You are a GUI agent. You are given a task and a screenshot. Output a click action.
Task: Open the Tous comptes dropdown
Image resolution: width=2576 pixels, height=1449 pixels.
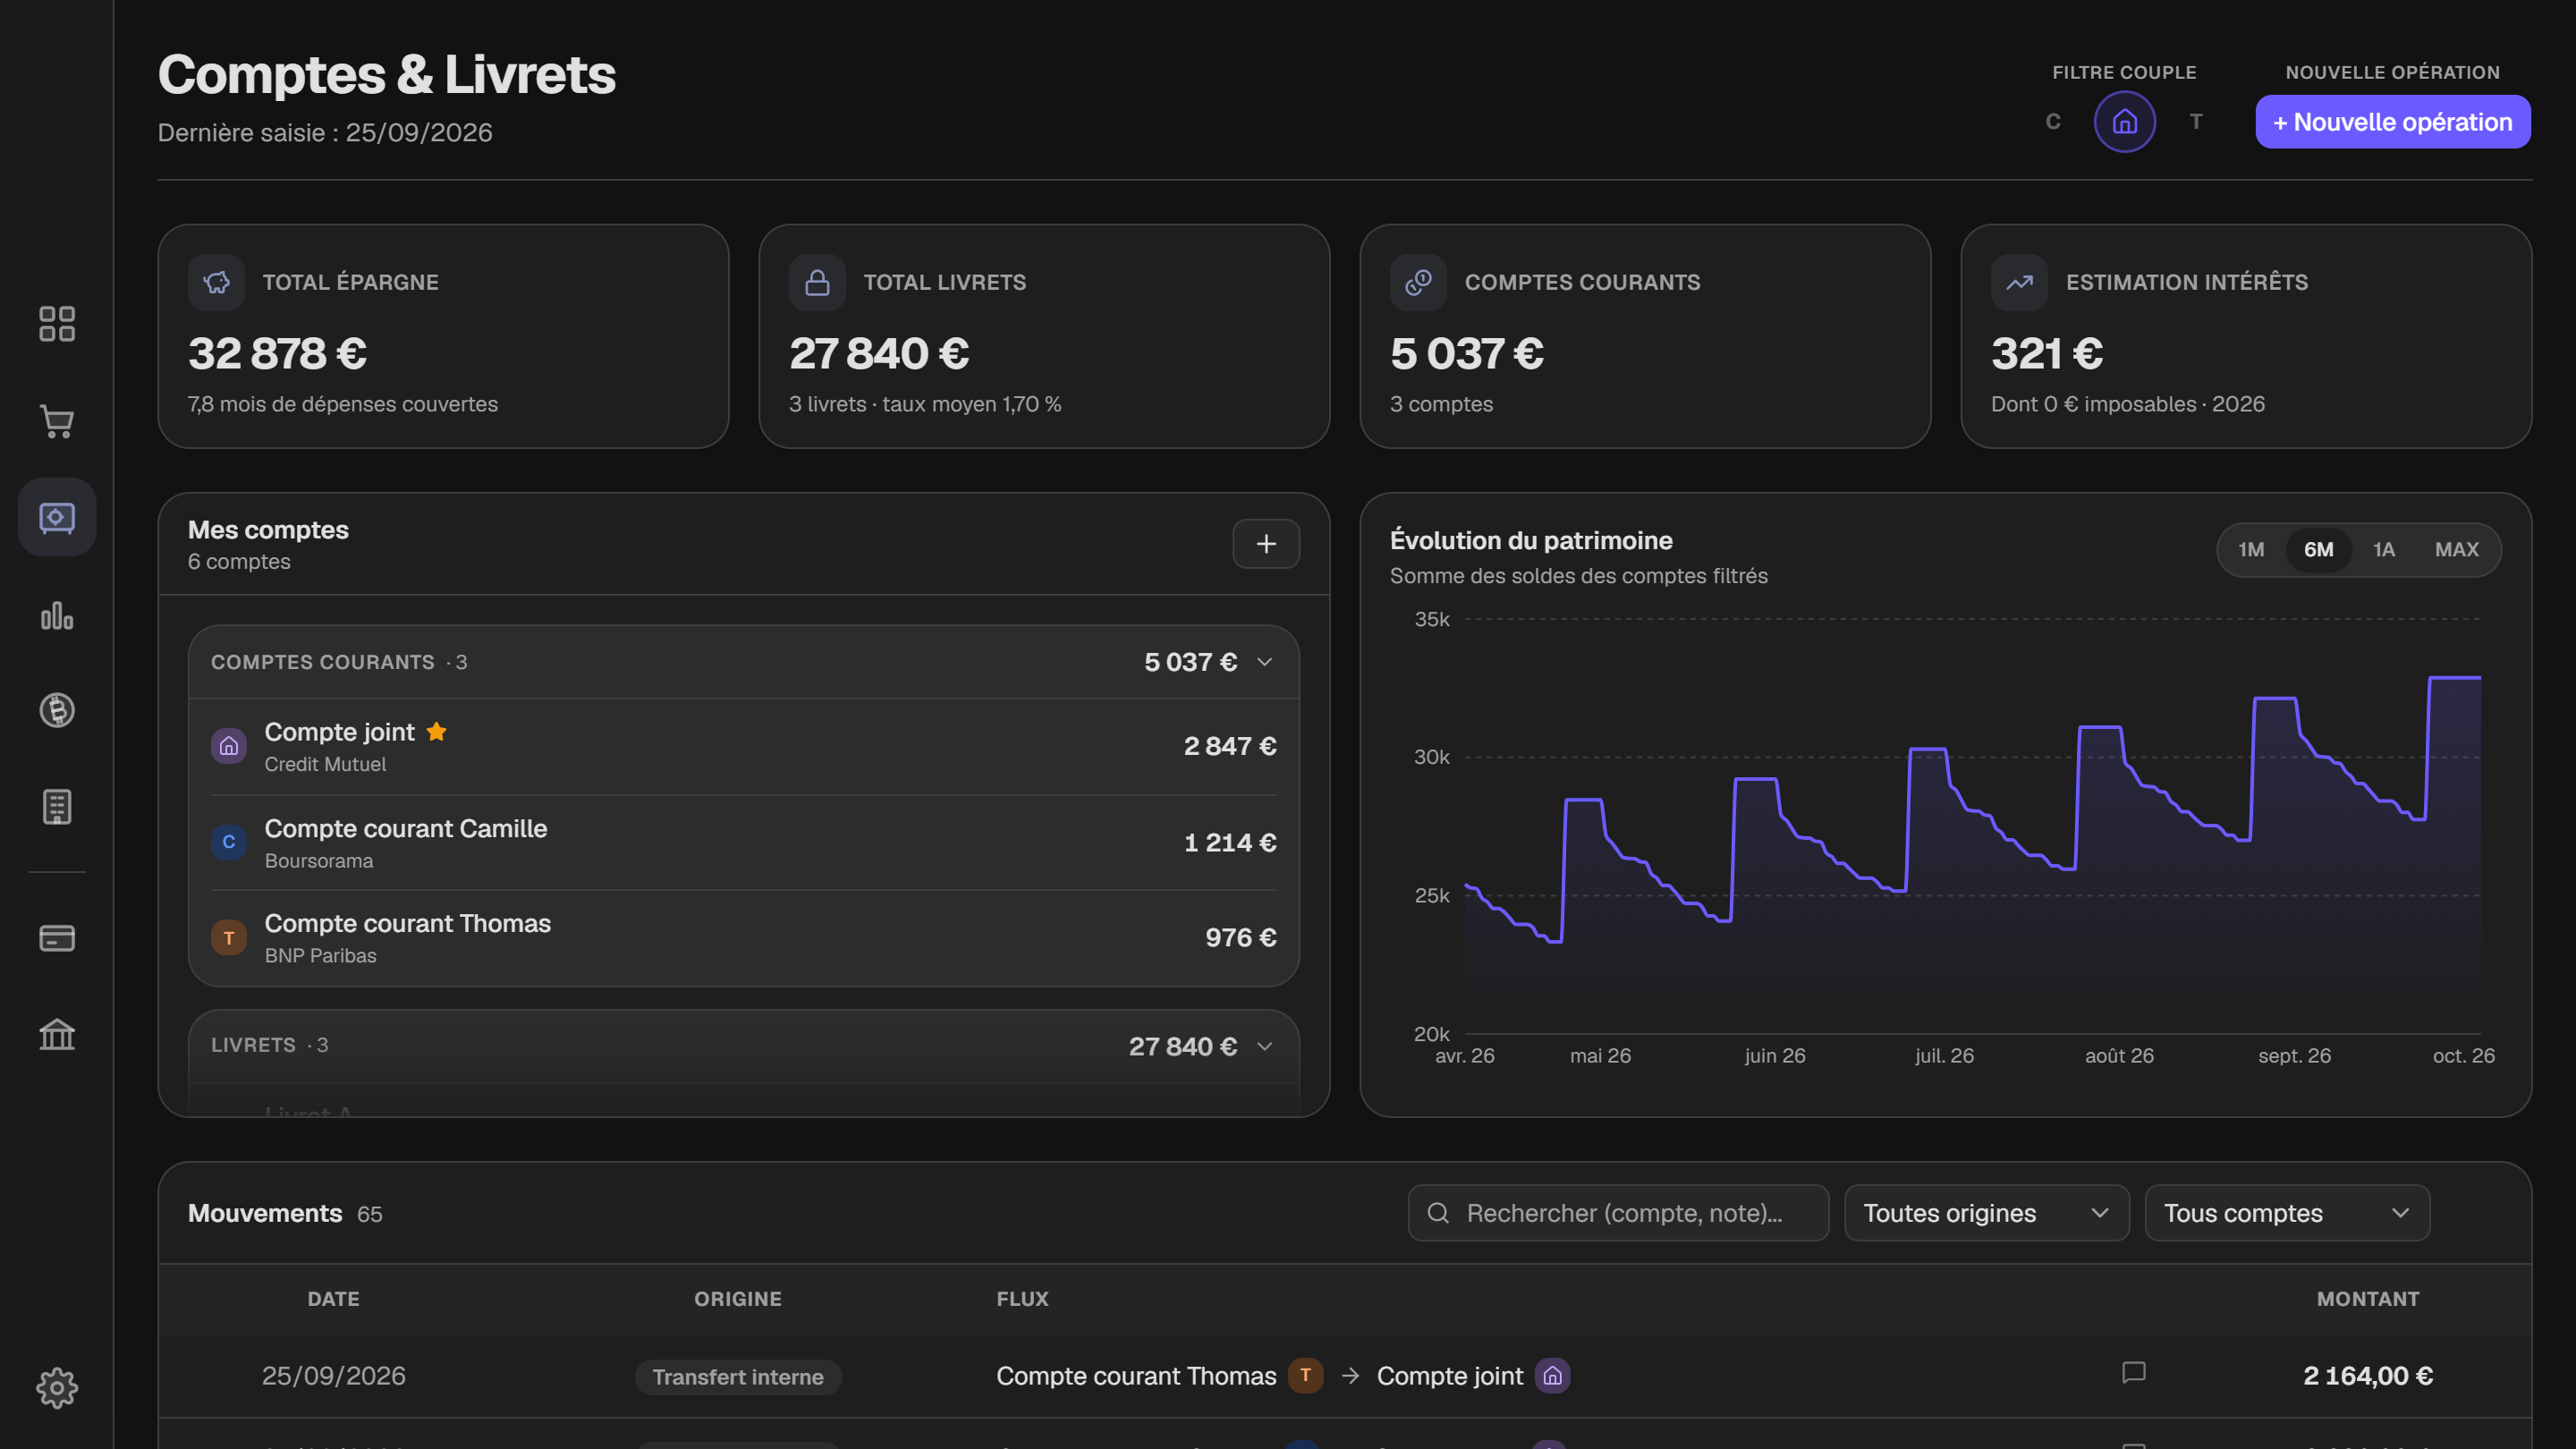tap(2287, 1213)
